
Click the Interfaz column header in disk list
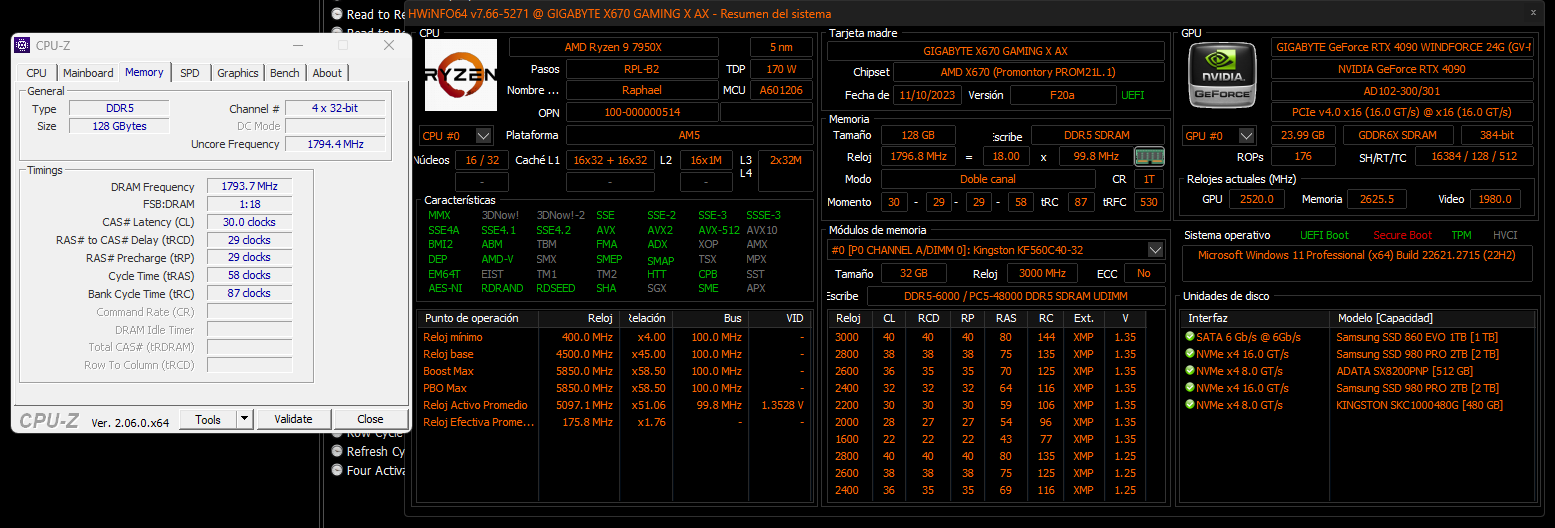tap(1255, 318)
